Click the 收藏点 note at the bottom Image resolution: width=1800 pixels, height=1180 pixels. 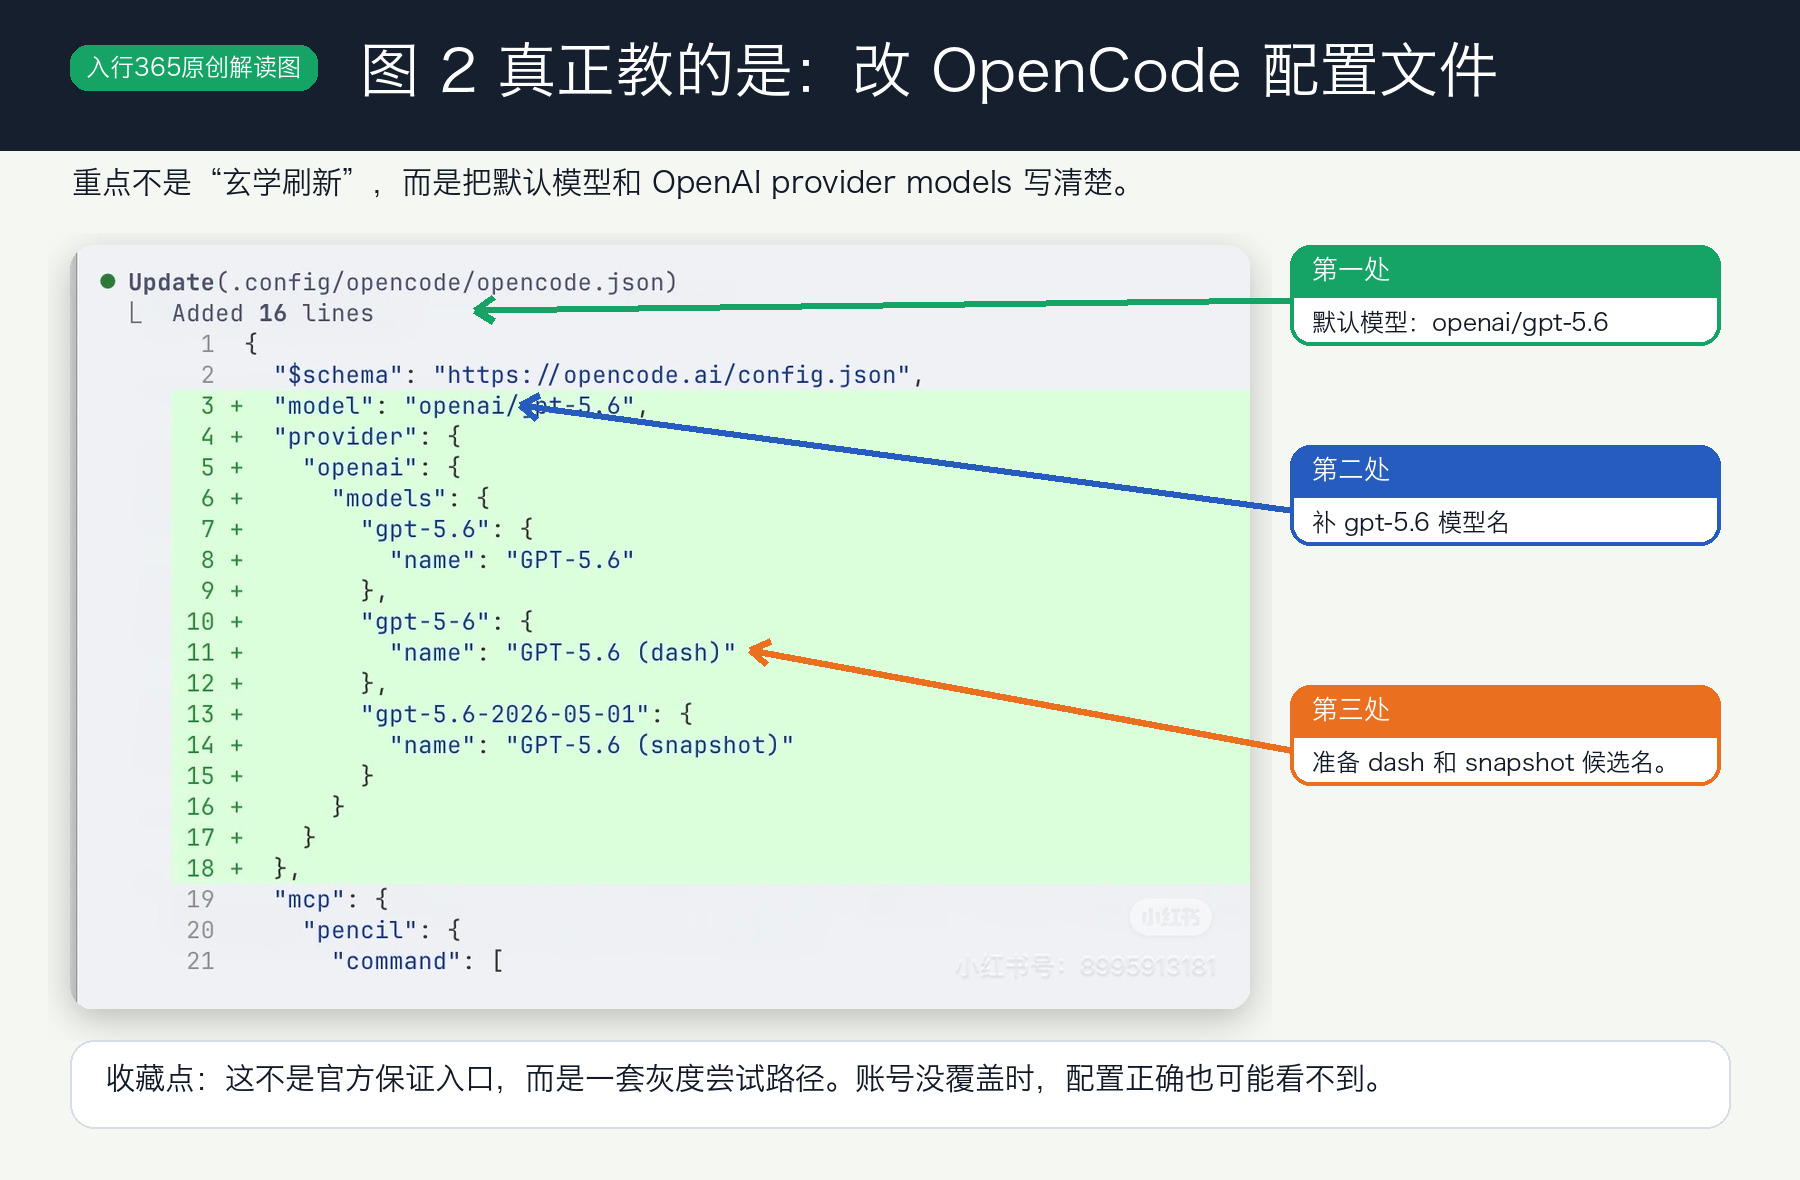[900, 1084]
